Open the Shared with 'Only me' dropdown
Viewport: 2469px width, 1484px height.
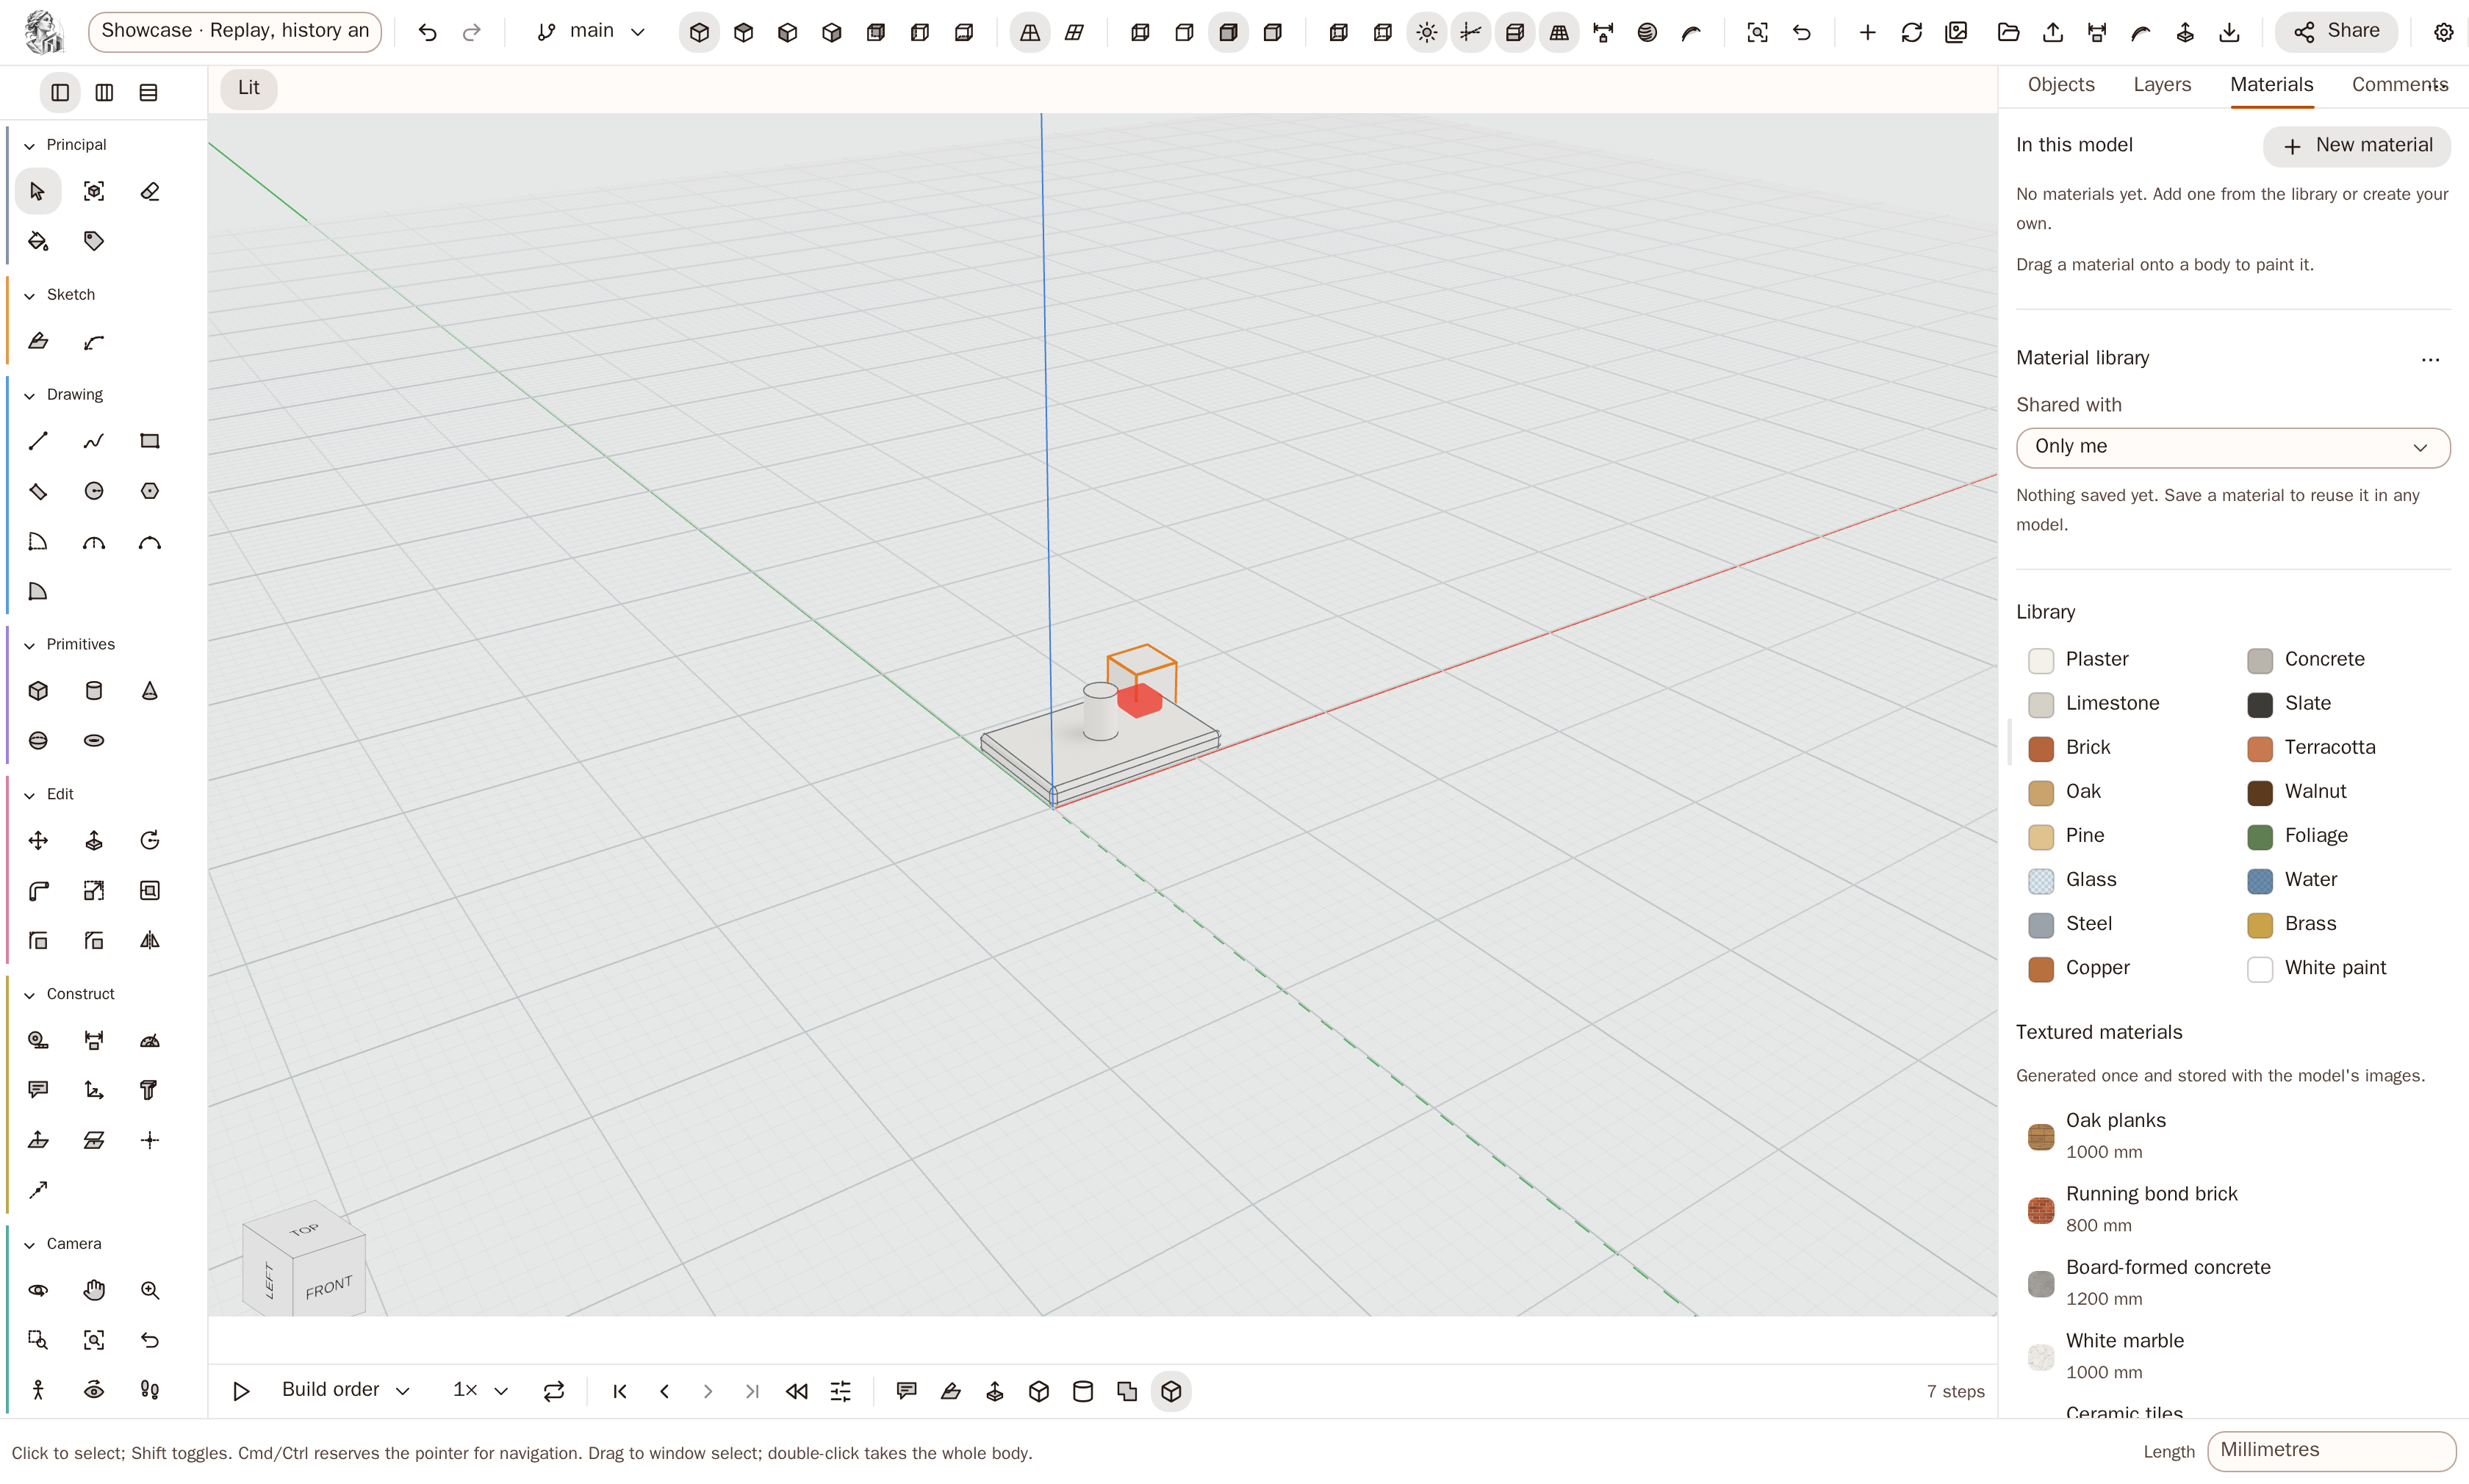[2232, 447]
